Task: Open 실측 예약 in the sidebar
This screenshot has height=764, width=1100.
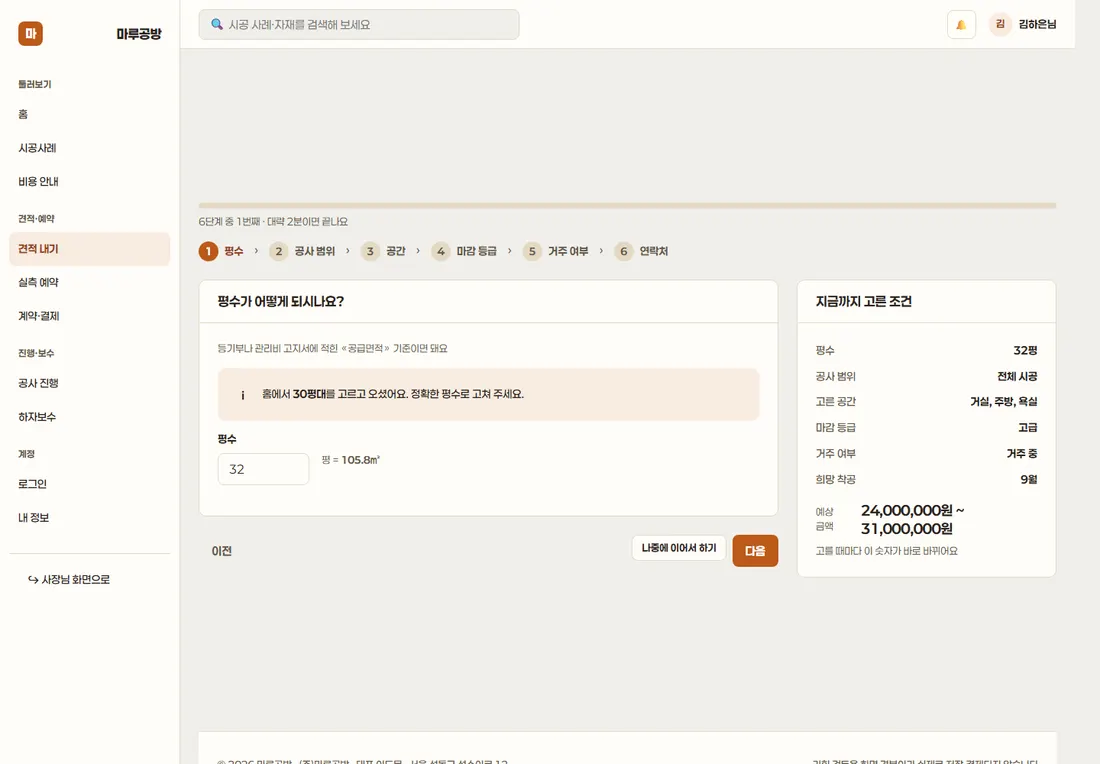Action: point(90,283)
